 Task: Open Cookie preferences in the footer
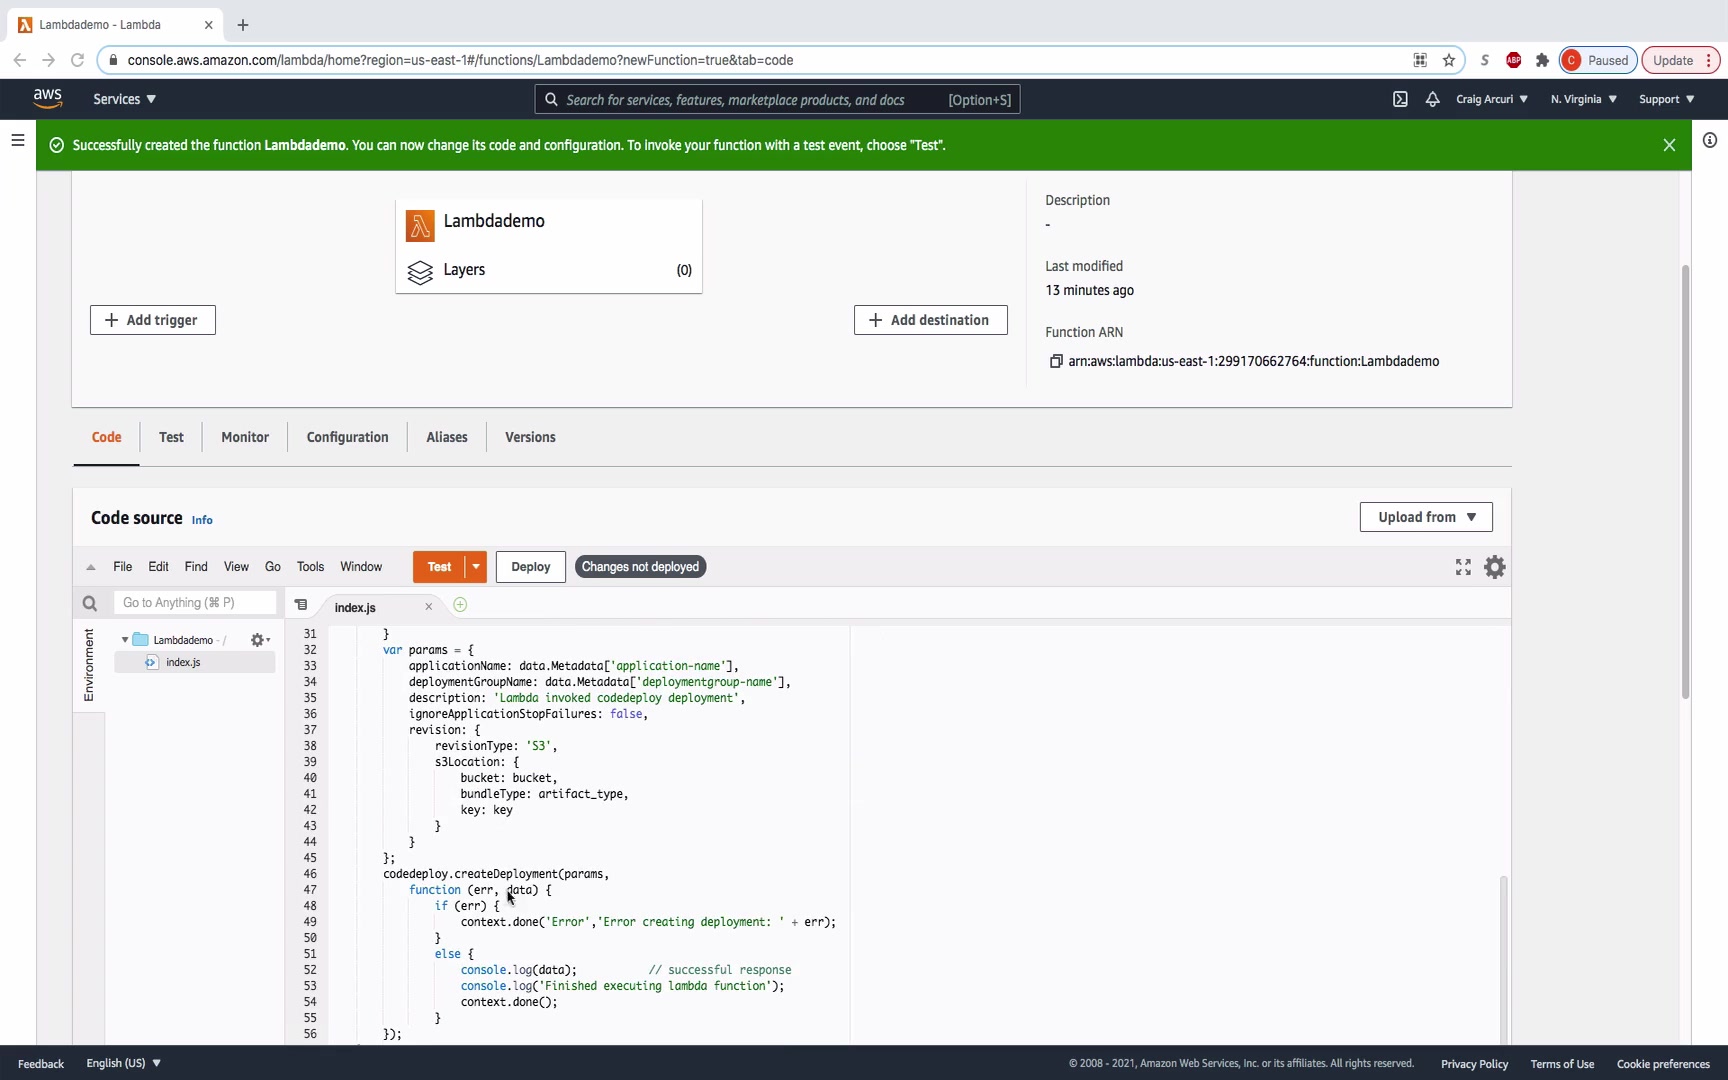(1663, 1064)
